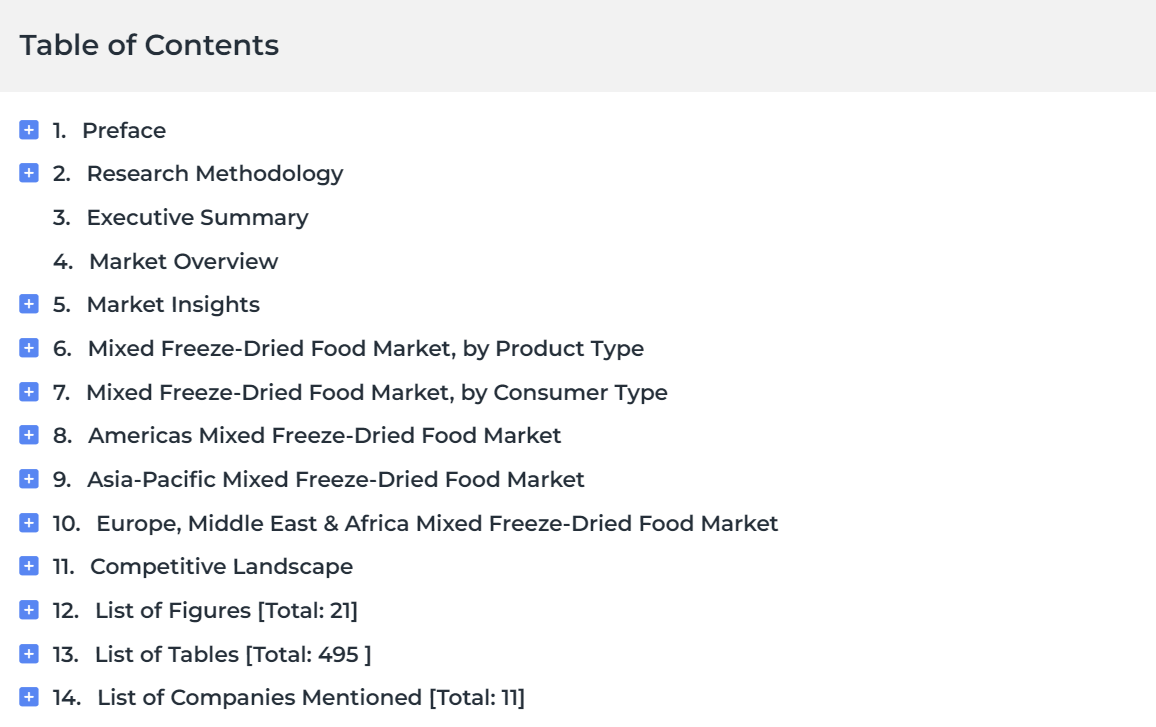Select Asia-Pacific Mixed Freeze-Dried Food Market text

[x=335, y=479]
